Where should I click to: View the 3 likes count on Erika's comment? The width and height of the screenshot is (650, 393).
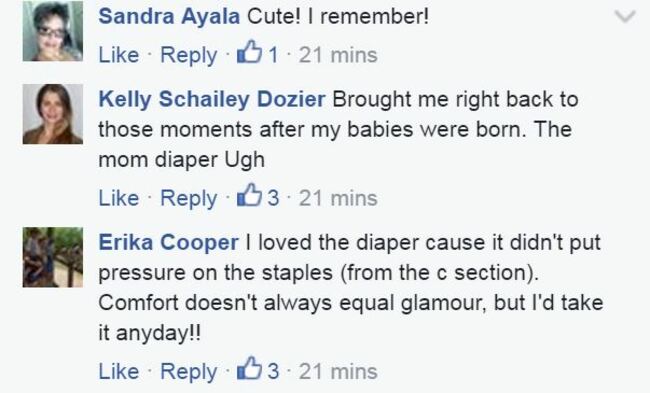point(273,371)
